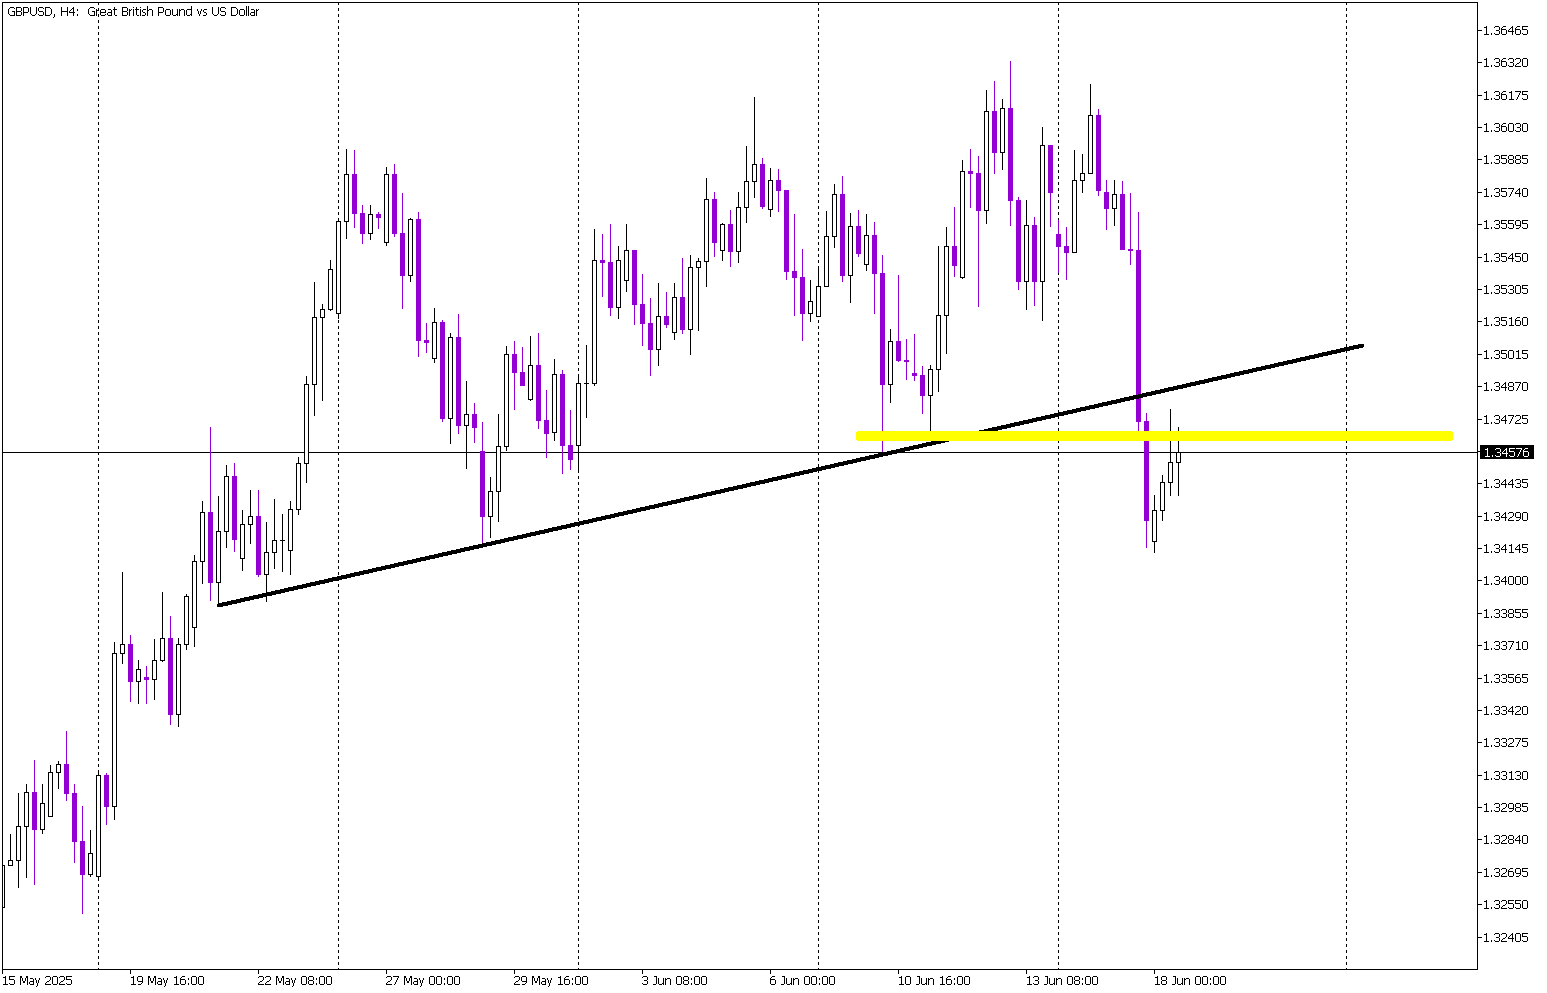Click the 1.34725 price axis label
This screenshot has width=1547, height=993.
(1508, 419)
